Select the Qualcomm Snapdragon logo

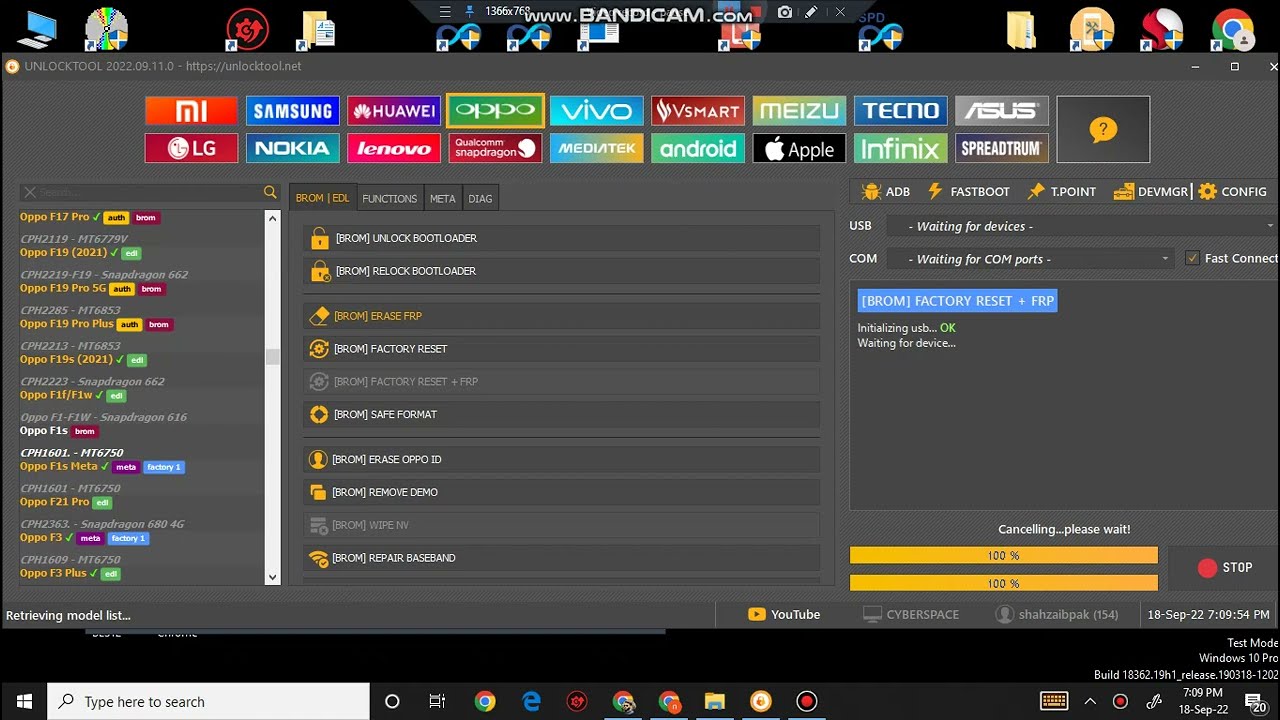pyautogui.click(x=495, y=148)
